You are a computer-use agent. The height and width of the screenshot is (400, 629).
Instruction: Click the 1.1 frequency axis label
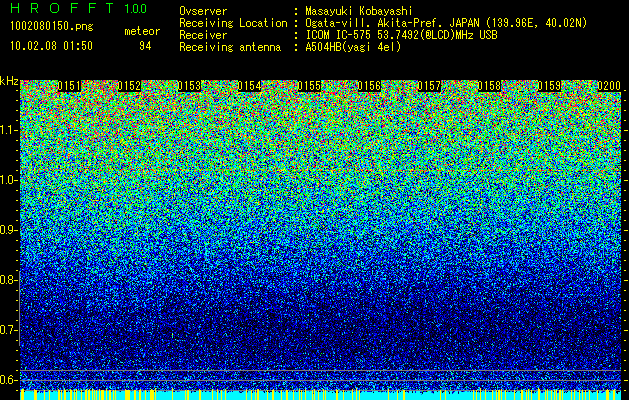[8, 130]
